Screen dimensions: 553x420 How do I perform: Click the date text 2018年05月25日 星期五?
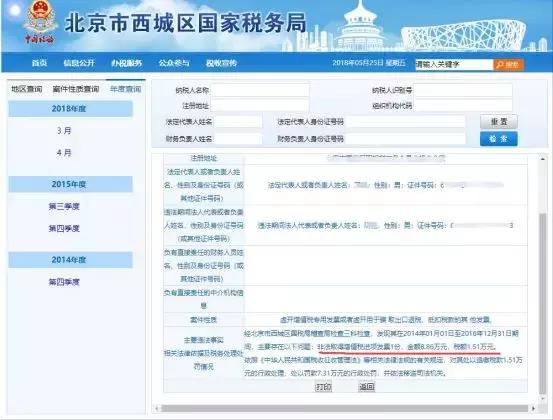(x=369, y=63)
